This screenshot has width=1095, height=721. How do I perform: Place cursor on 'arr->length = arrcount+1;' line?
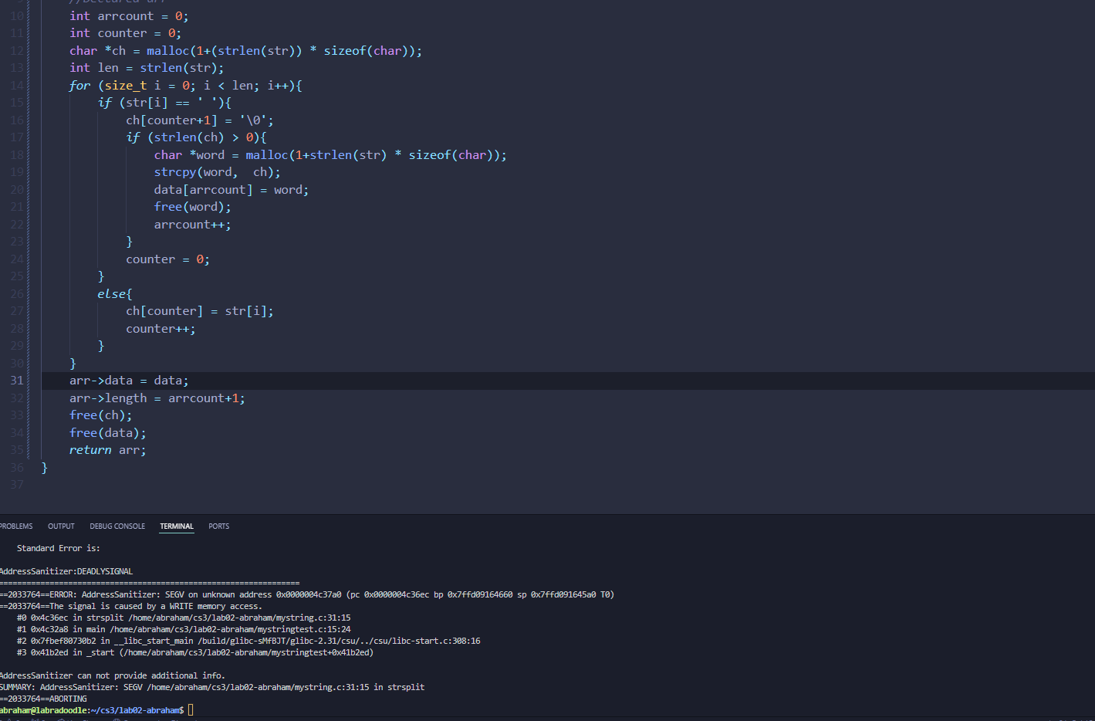[157, 398]
